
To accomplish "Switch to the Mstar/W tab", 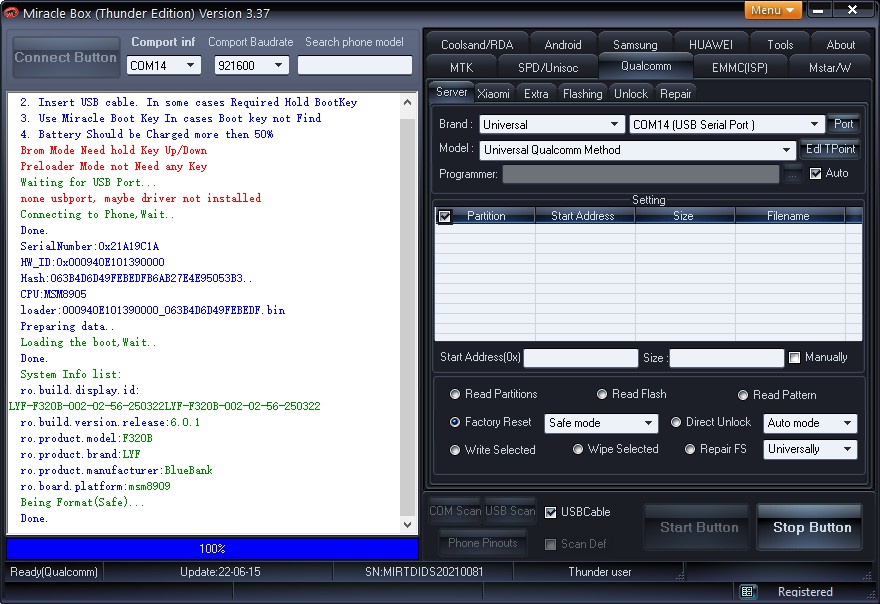I will pyautogui.click(x=829, y=67).
